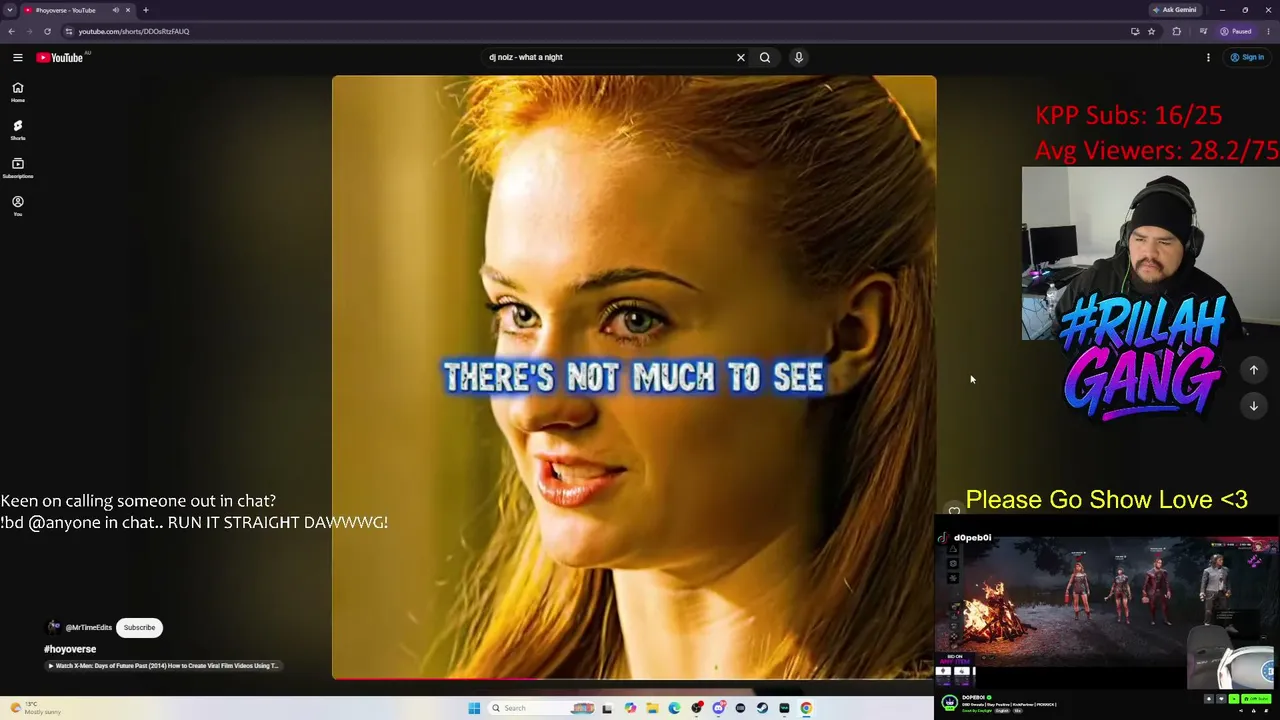This screenshot has height=720, width=1280.
Task: Start voice search with the microphone
Action: (798, 57)
